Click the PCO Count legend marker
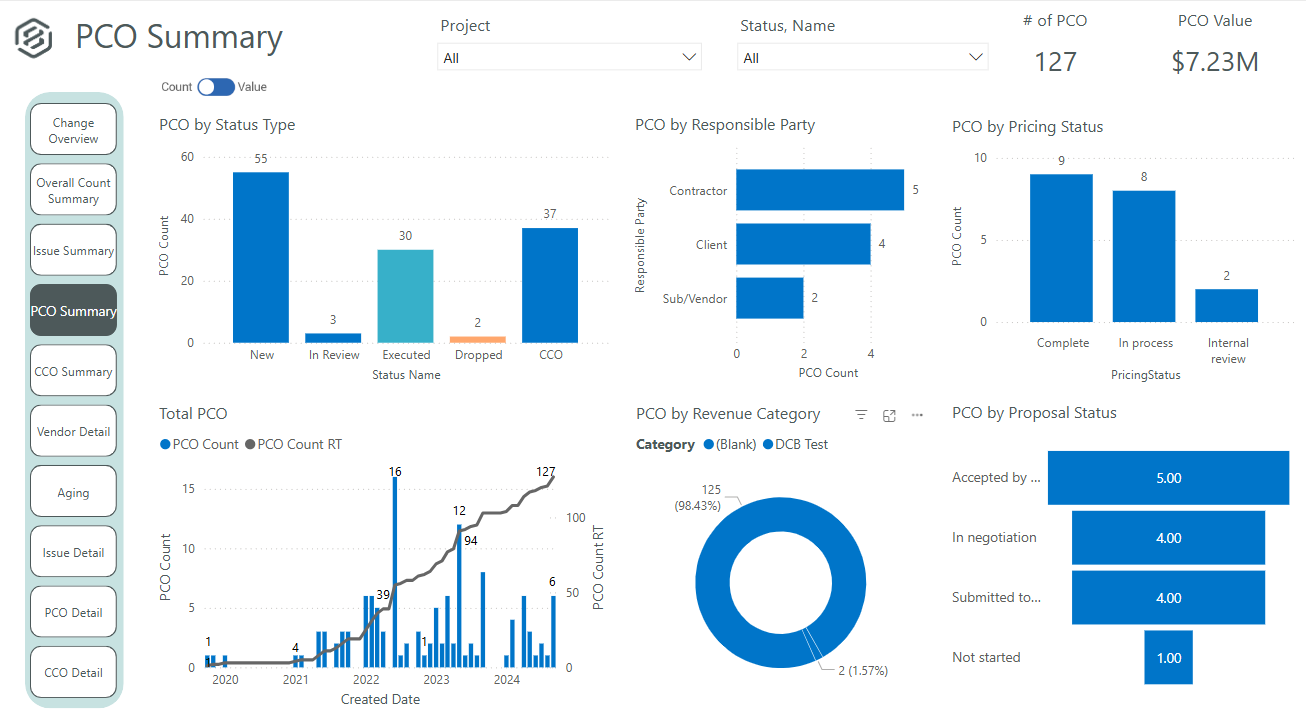This screenshot has width=1306, height=717. [x=165, y=444]
